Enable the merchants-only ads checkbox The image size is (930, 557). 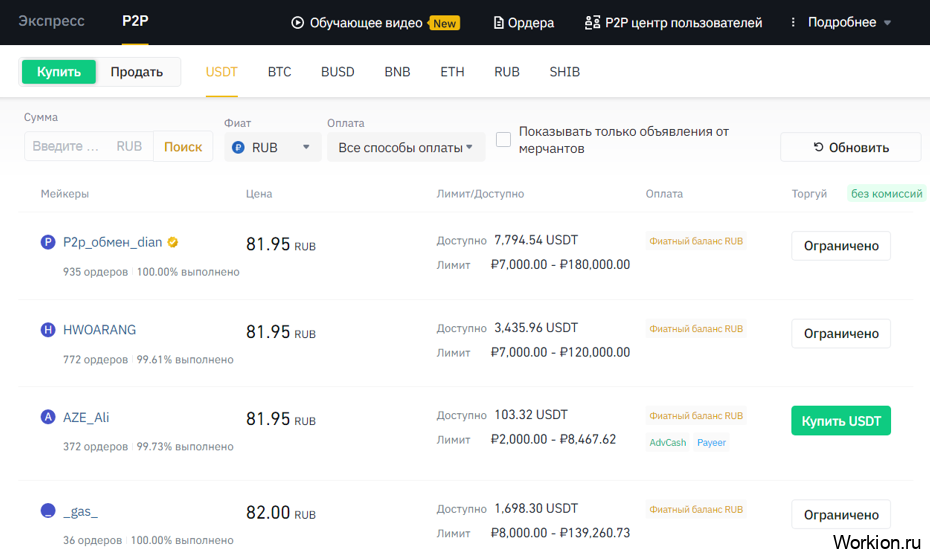coord(503,140)
